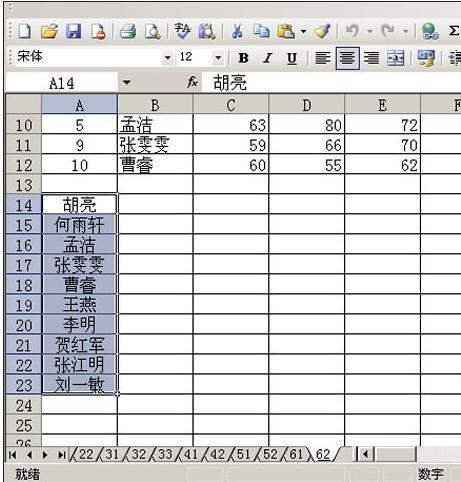Viewport: 461px width, 482px height.
Task: Expand the Name Box dropdown
Action: 127,82
